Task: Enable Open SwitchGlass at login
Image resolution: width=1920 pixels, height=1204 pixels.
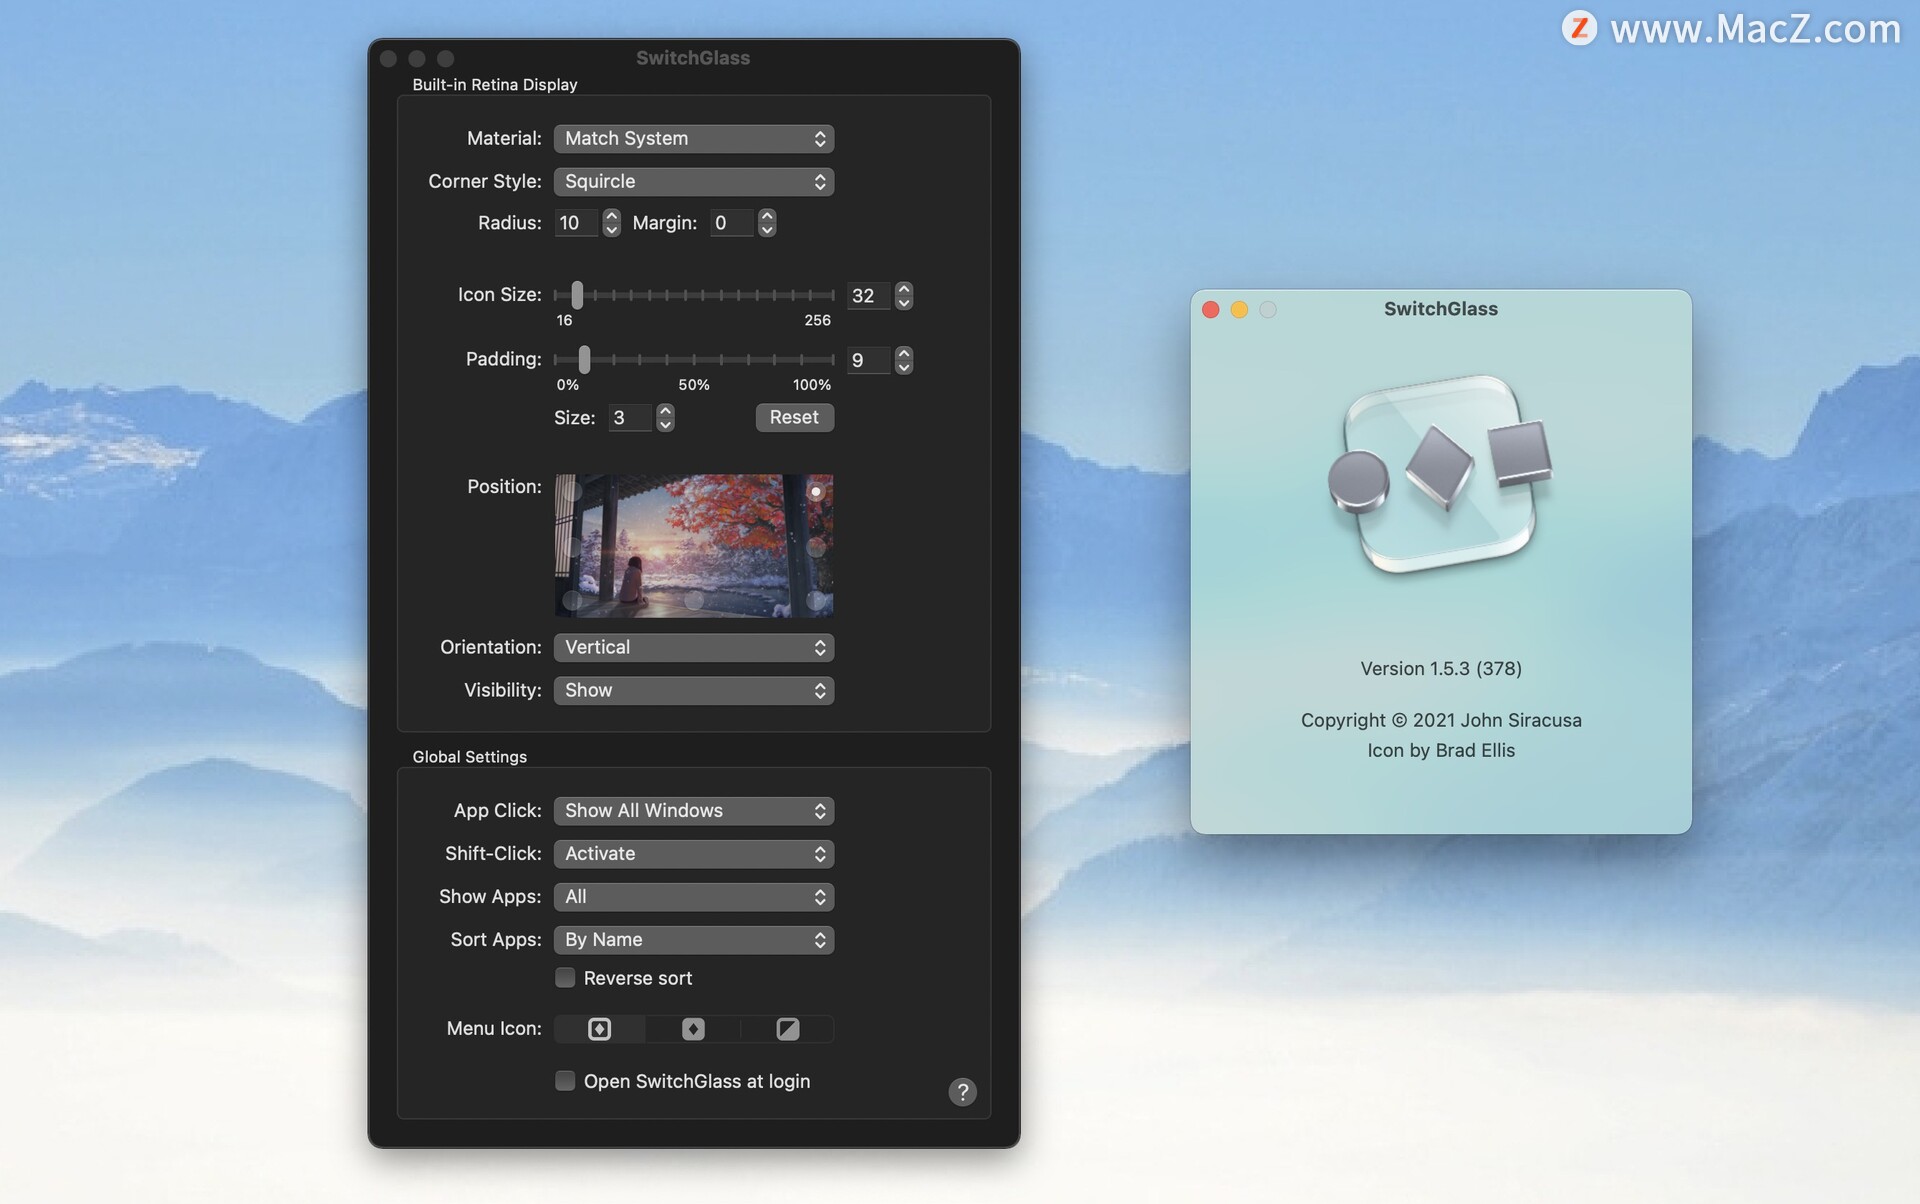Action: (565, 1080)
